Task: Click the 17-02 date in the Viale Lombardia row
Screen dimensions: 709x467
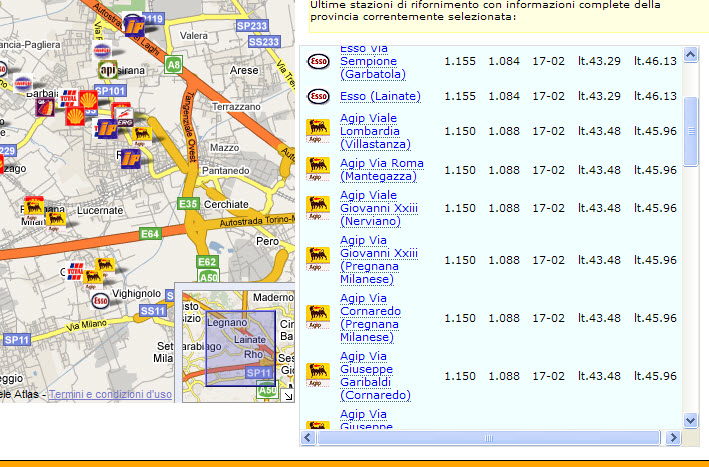Action: (548, 131)
